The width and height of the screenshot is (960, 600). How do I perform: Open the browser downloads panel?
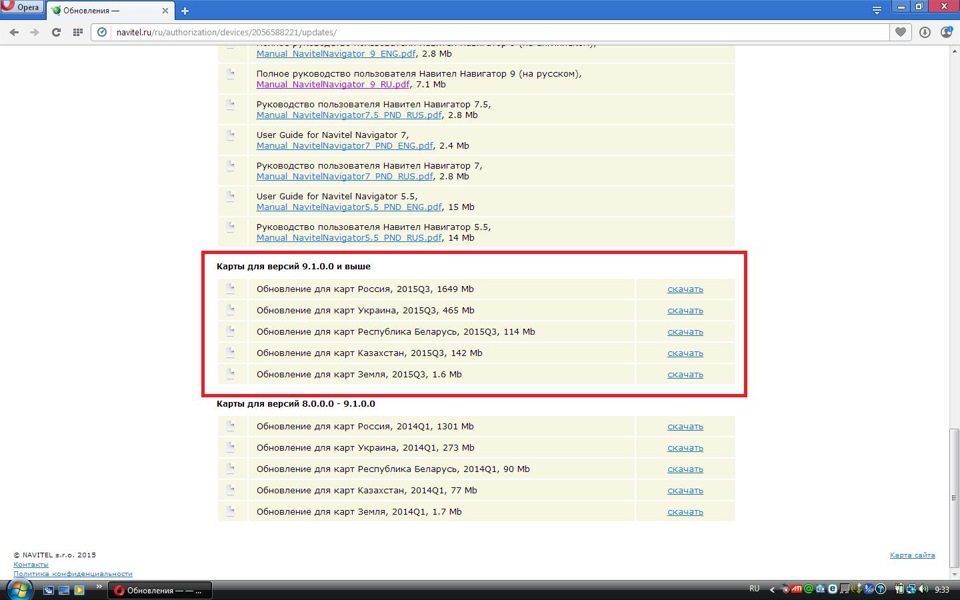click(x=924, y=32)
